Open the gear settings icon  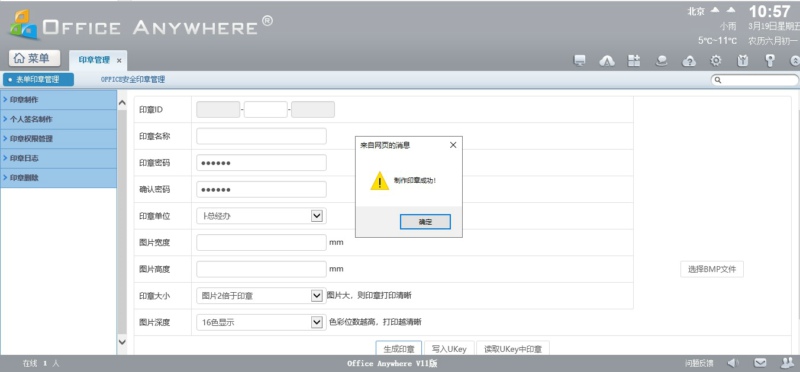click(716, 61)
